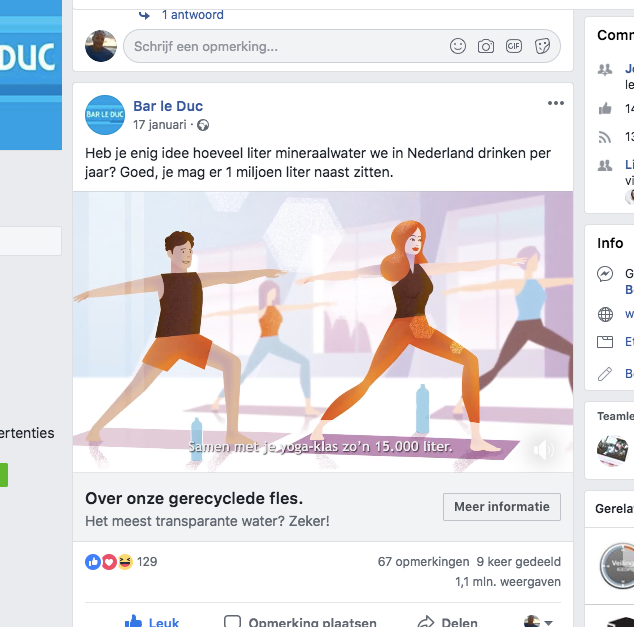Click the Opmerking plaatsen button
The height and width of the screenshot is (627, 634).
300,621
